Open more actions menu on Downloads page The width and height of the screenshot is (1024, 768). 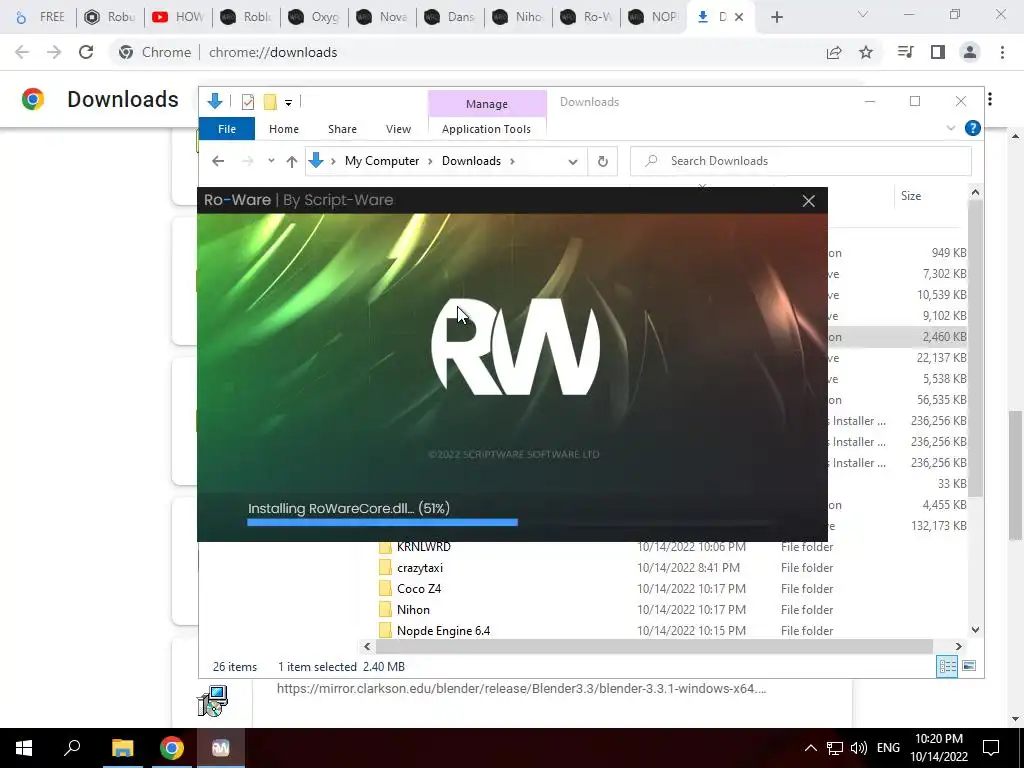pos(990,99)
